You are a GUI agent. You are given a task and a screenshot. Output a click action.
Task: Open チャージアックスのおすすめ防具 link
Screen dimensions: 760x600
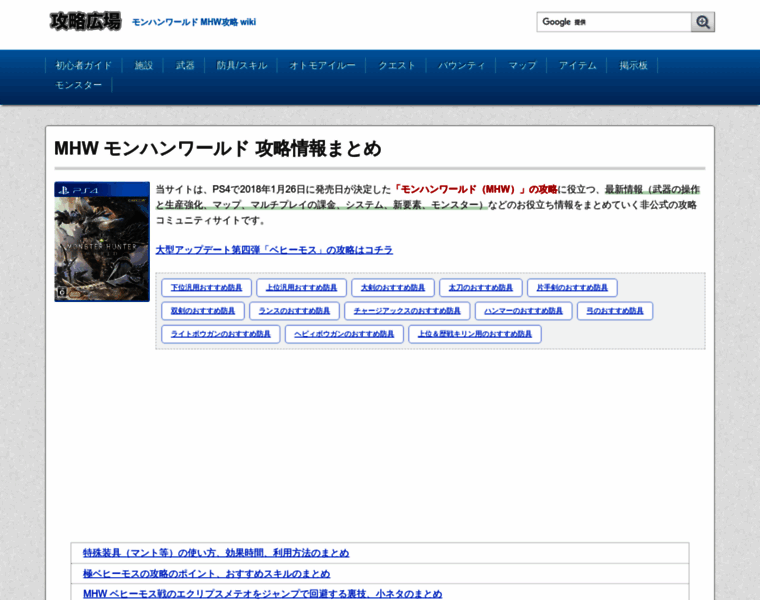(407, 311)
